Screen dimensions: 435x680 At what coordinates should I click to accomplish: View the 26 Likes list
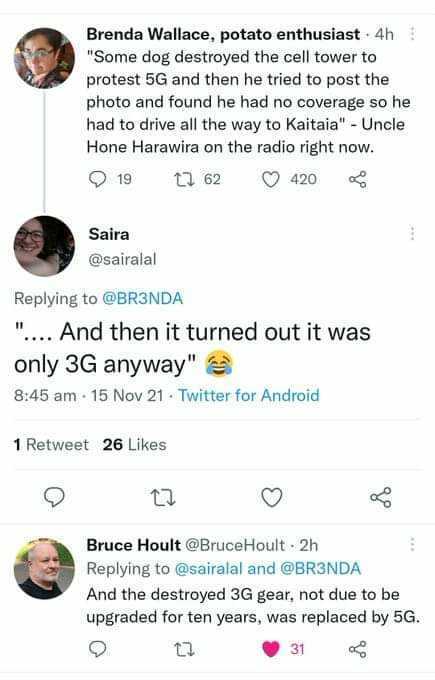click(x=134, y=445)
